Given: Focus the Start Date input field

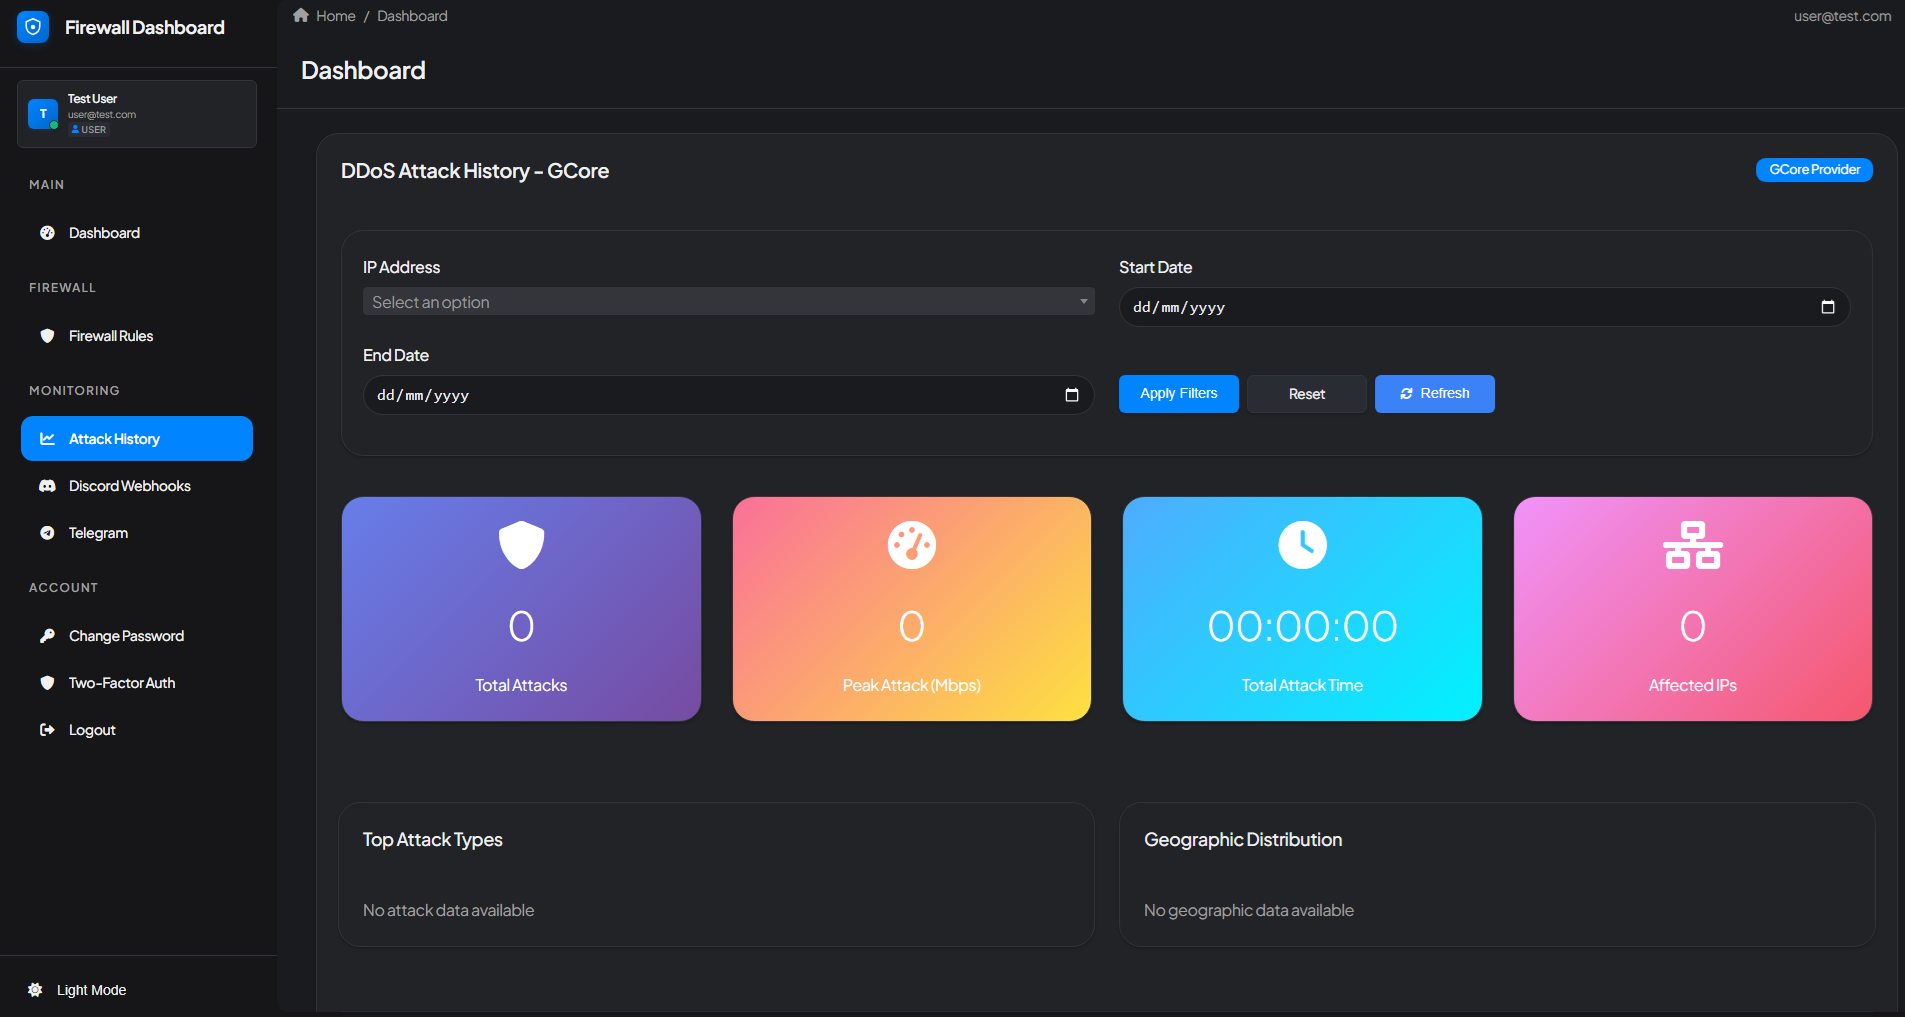Looking at the screenshot, I should click(1484, 307).
